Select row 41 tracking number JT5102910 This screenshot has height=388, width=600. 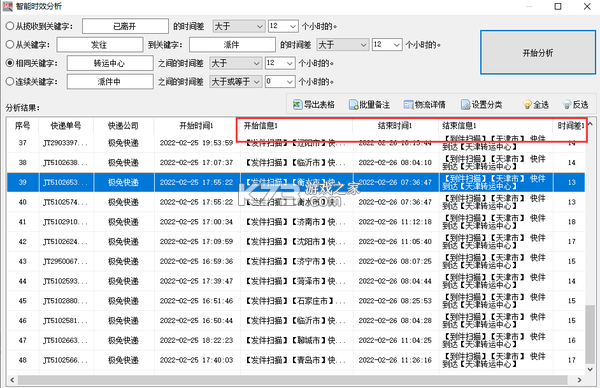coord(65,222)
